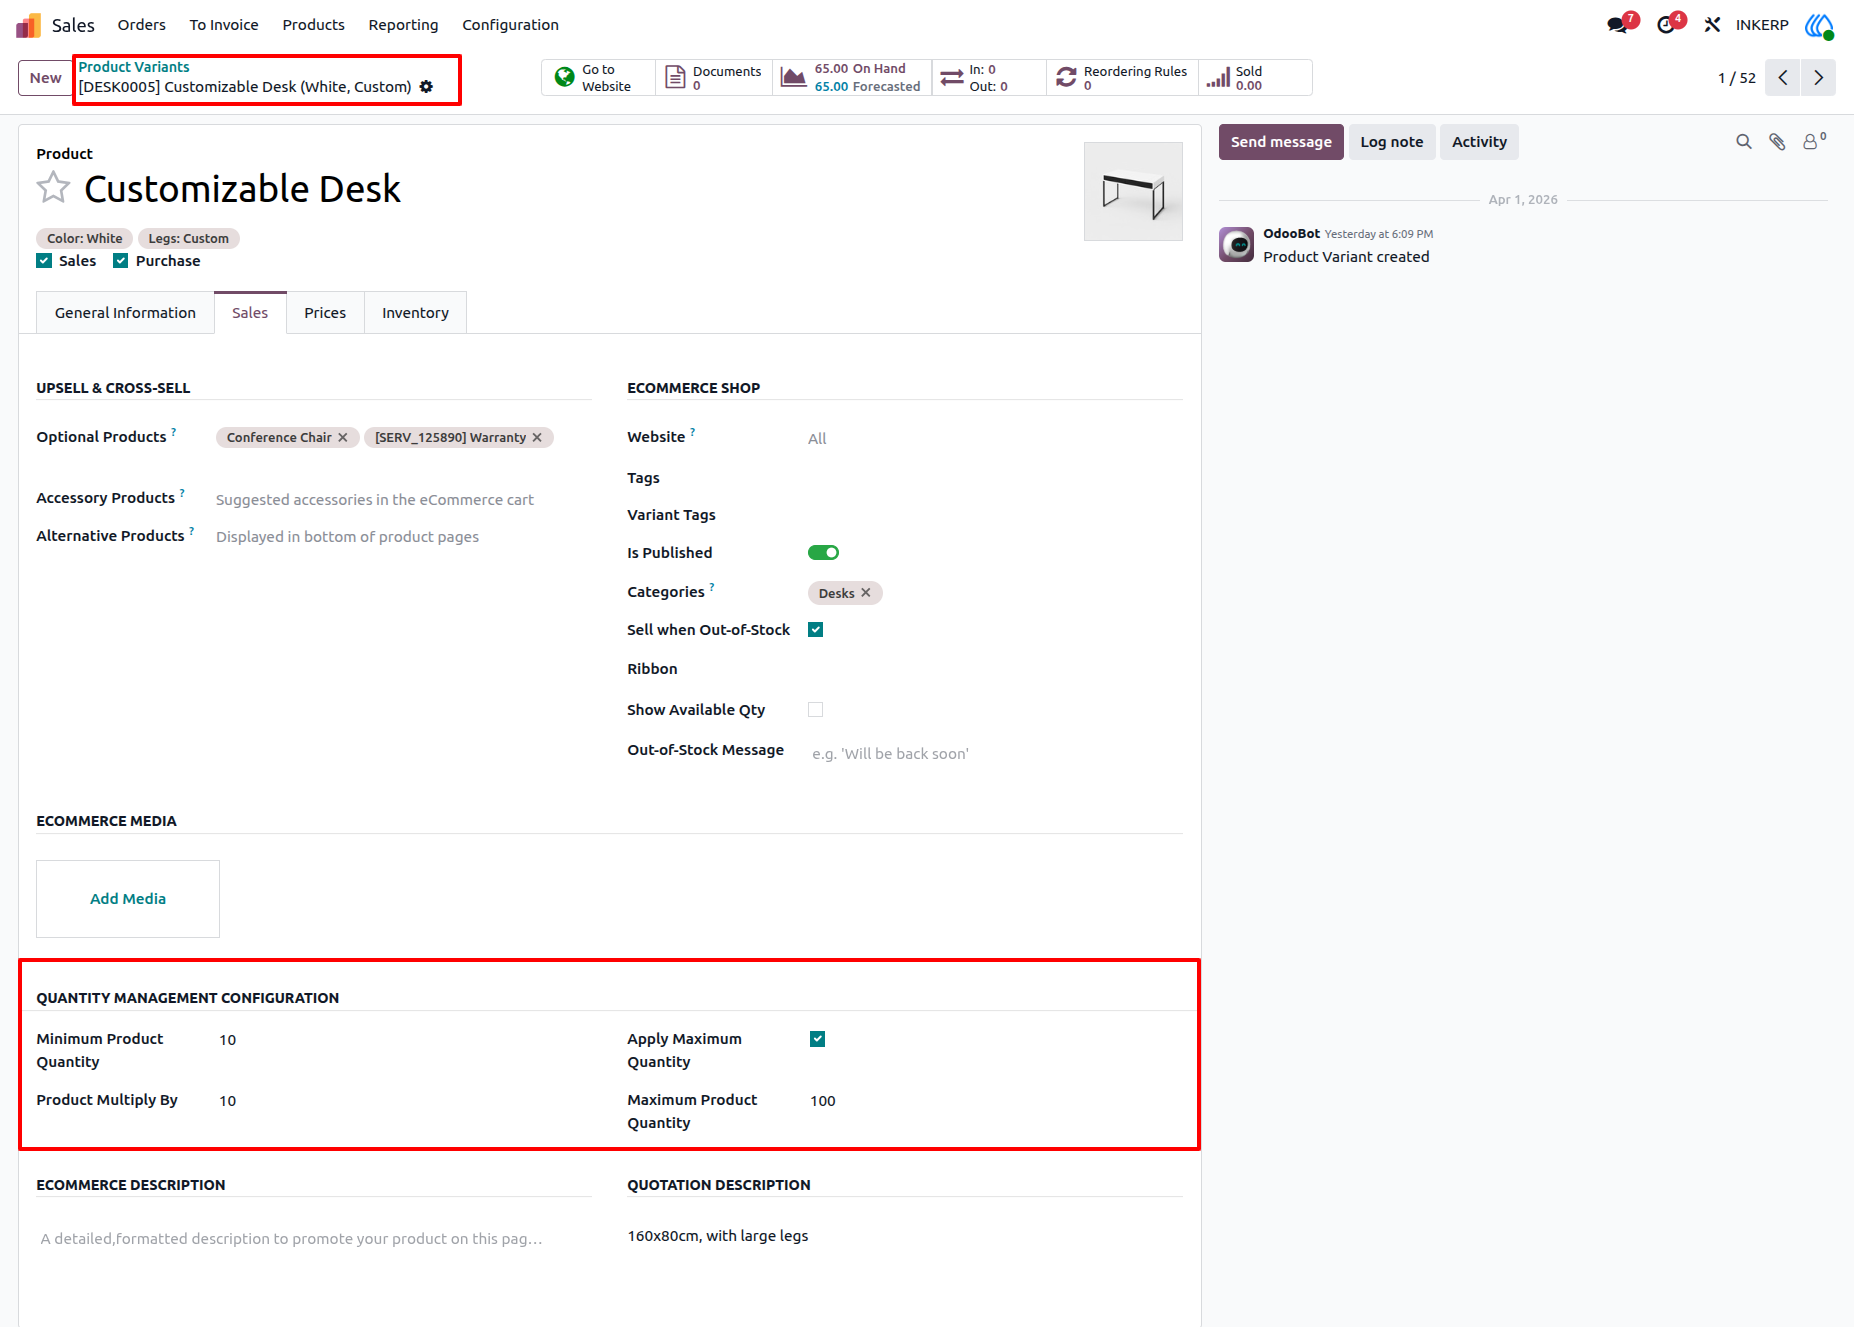Uncheck Sell when Out-of-Stock
Image resolution: width=1854 pixels, height=1327 pixels.
pos(816,630)
